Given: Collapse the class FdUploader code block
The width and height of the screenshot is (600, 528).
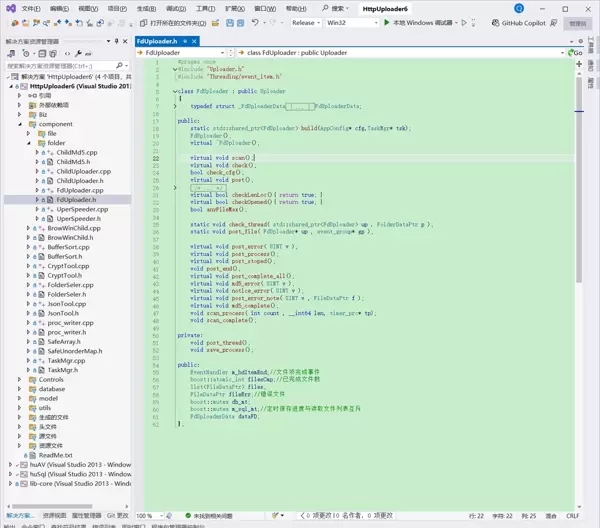Looking at the screenshot, I should pyautogui.click(x=175, y=90).
